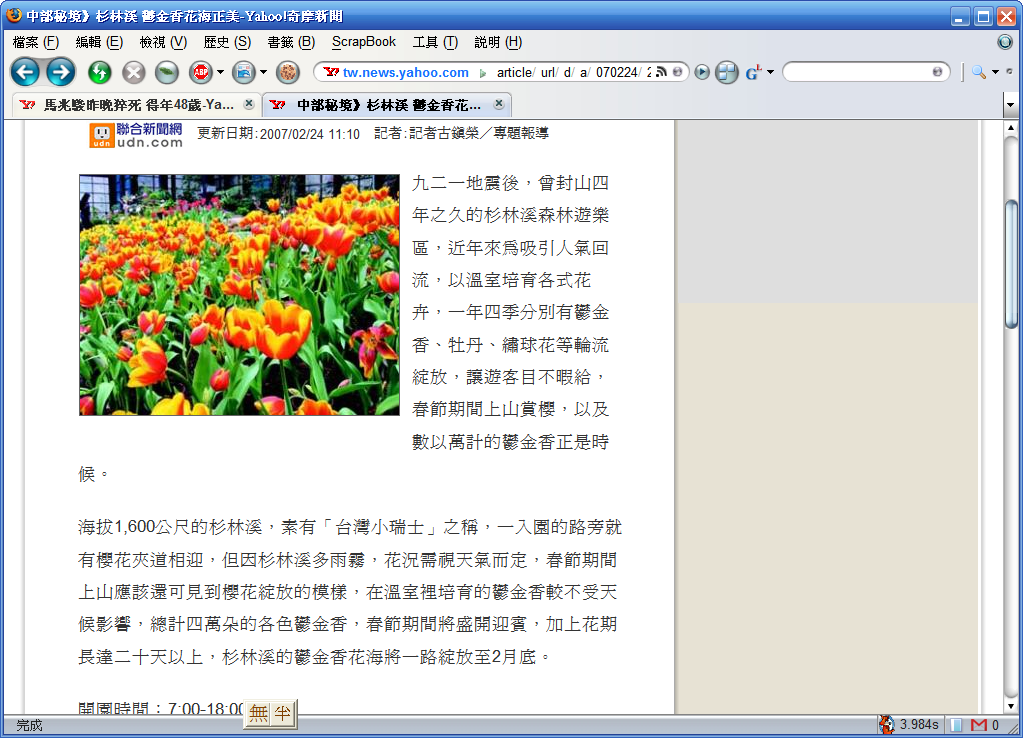This screenshot has width=1023, height=738.
Task: Click the cookie icon in the toolbar
Action: [287, 72]
